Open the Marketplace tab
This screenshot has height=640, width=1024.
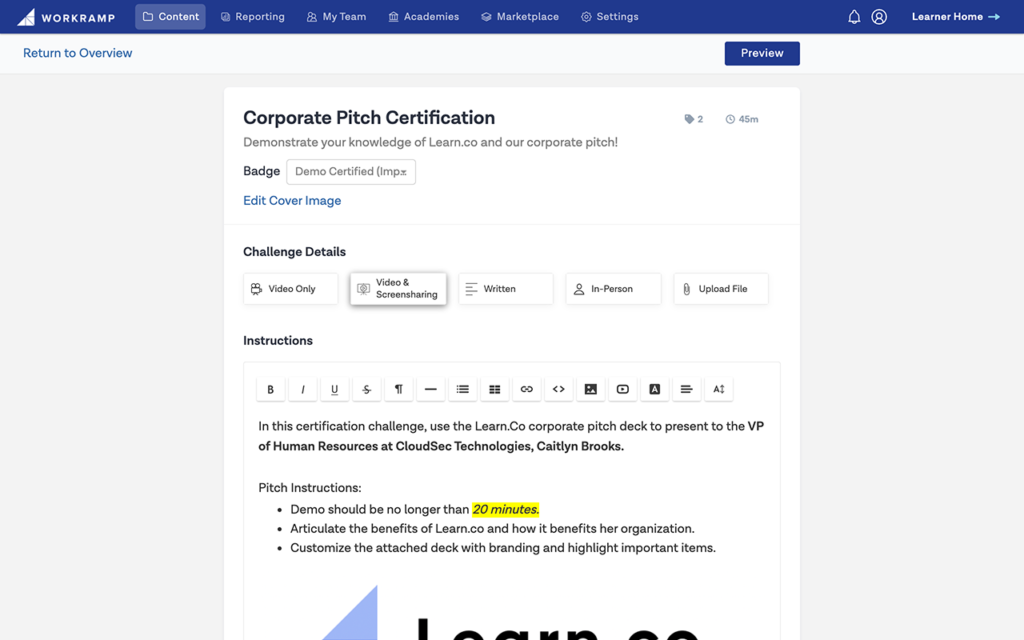click(520, 17)
